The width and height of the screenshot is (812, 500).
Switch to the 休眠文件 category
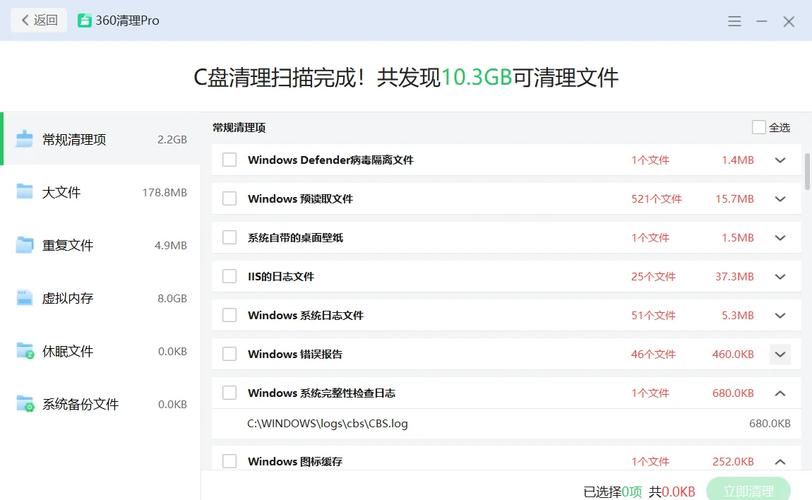coord(100,351)
